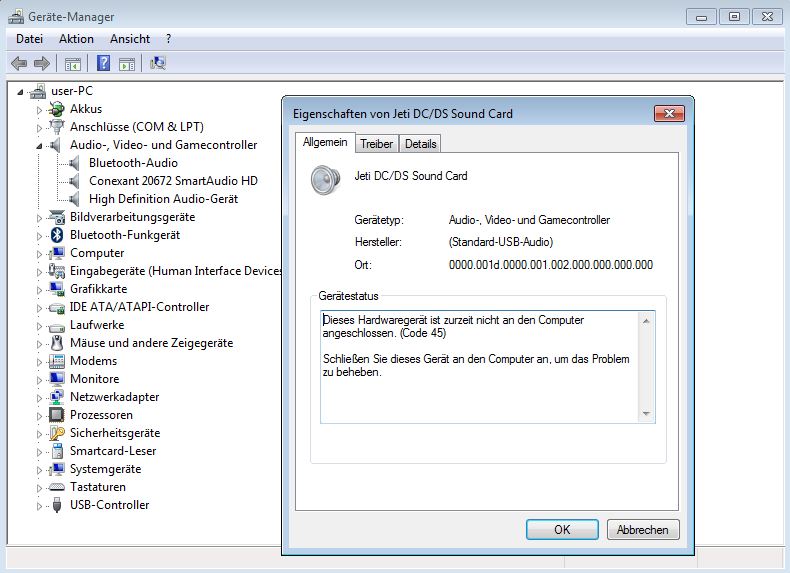Click the scan for hardware changes icon
Screen dimensions: 790x573
point(157,63)
